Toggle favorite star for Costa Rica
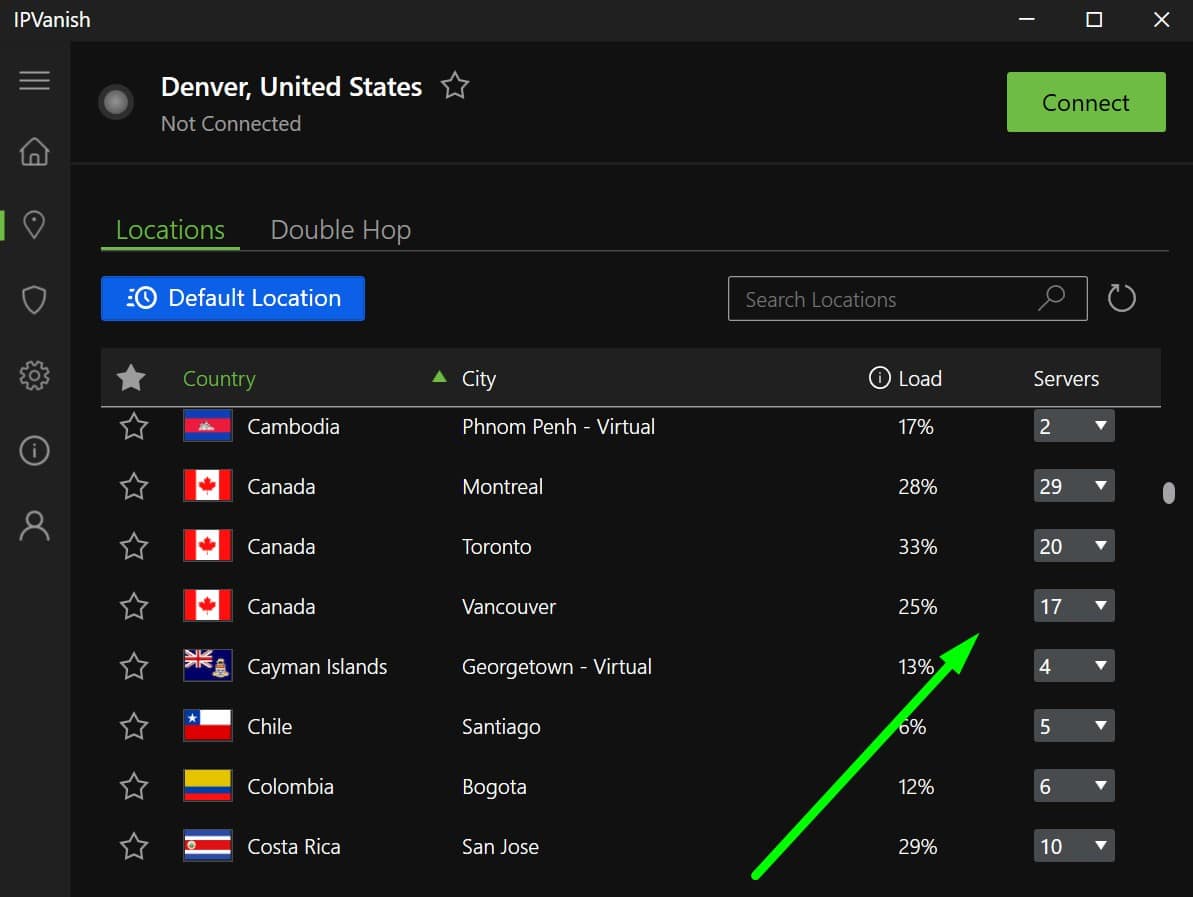The height and width of the screenshot is (897, 1193). coord(134,847)
